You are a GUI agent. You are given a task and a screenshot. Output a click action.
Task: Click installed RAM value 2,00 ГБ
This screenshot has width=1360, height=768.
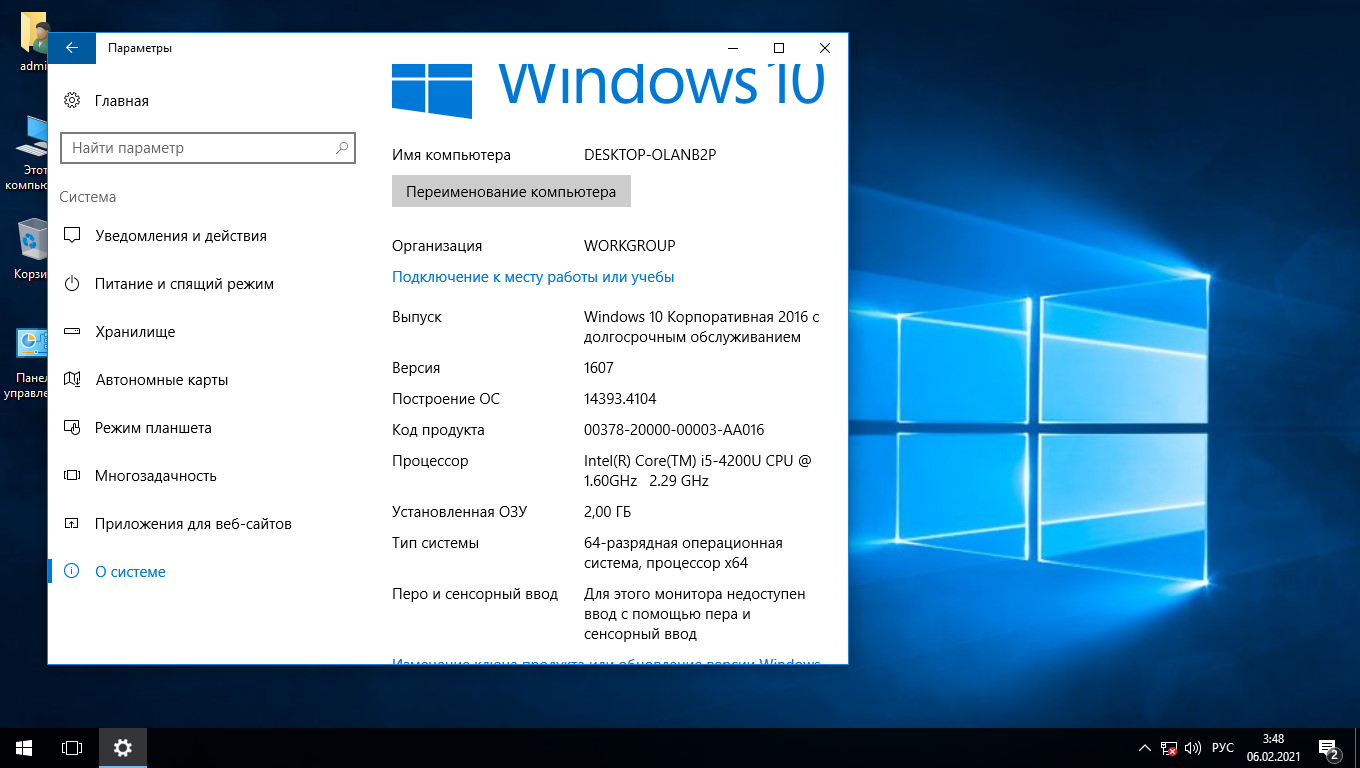pos(608,512)
